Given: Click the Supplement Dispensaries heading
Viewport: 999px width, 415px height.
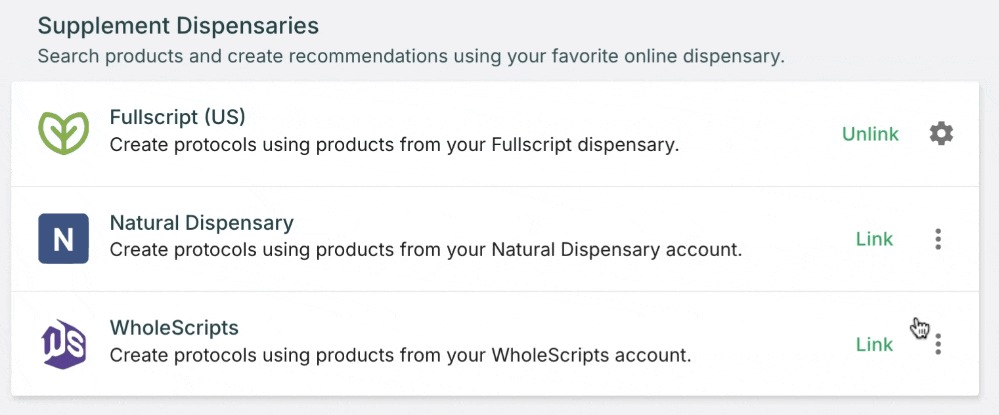Looking at the screenshot, I should [178, 25].
